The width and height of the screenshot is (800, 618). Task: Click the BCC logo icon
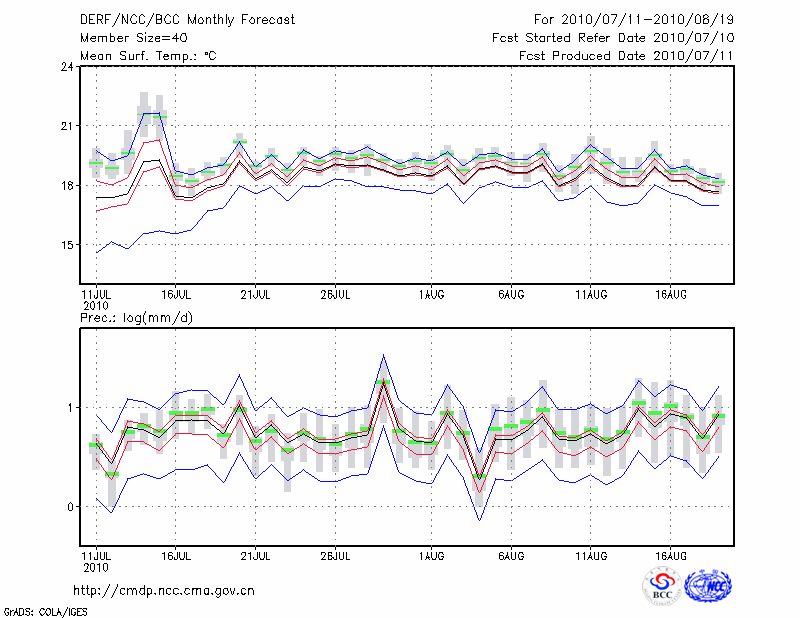tap(662, 586)
